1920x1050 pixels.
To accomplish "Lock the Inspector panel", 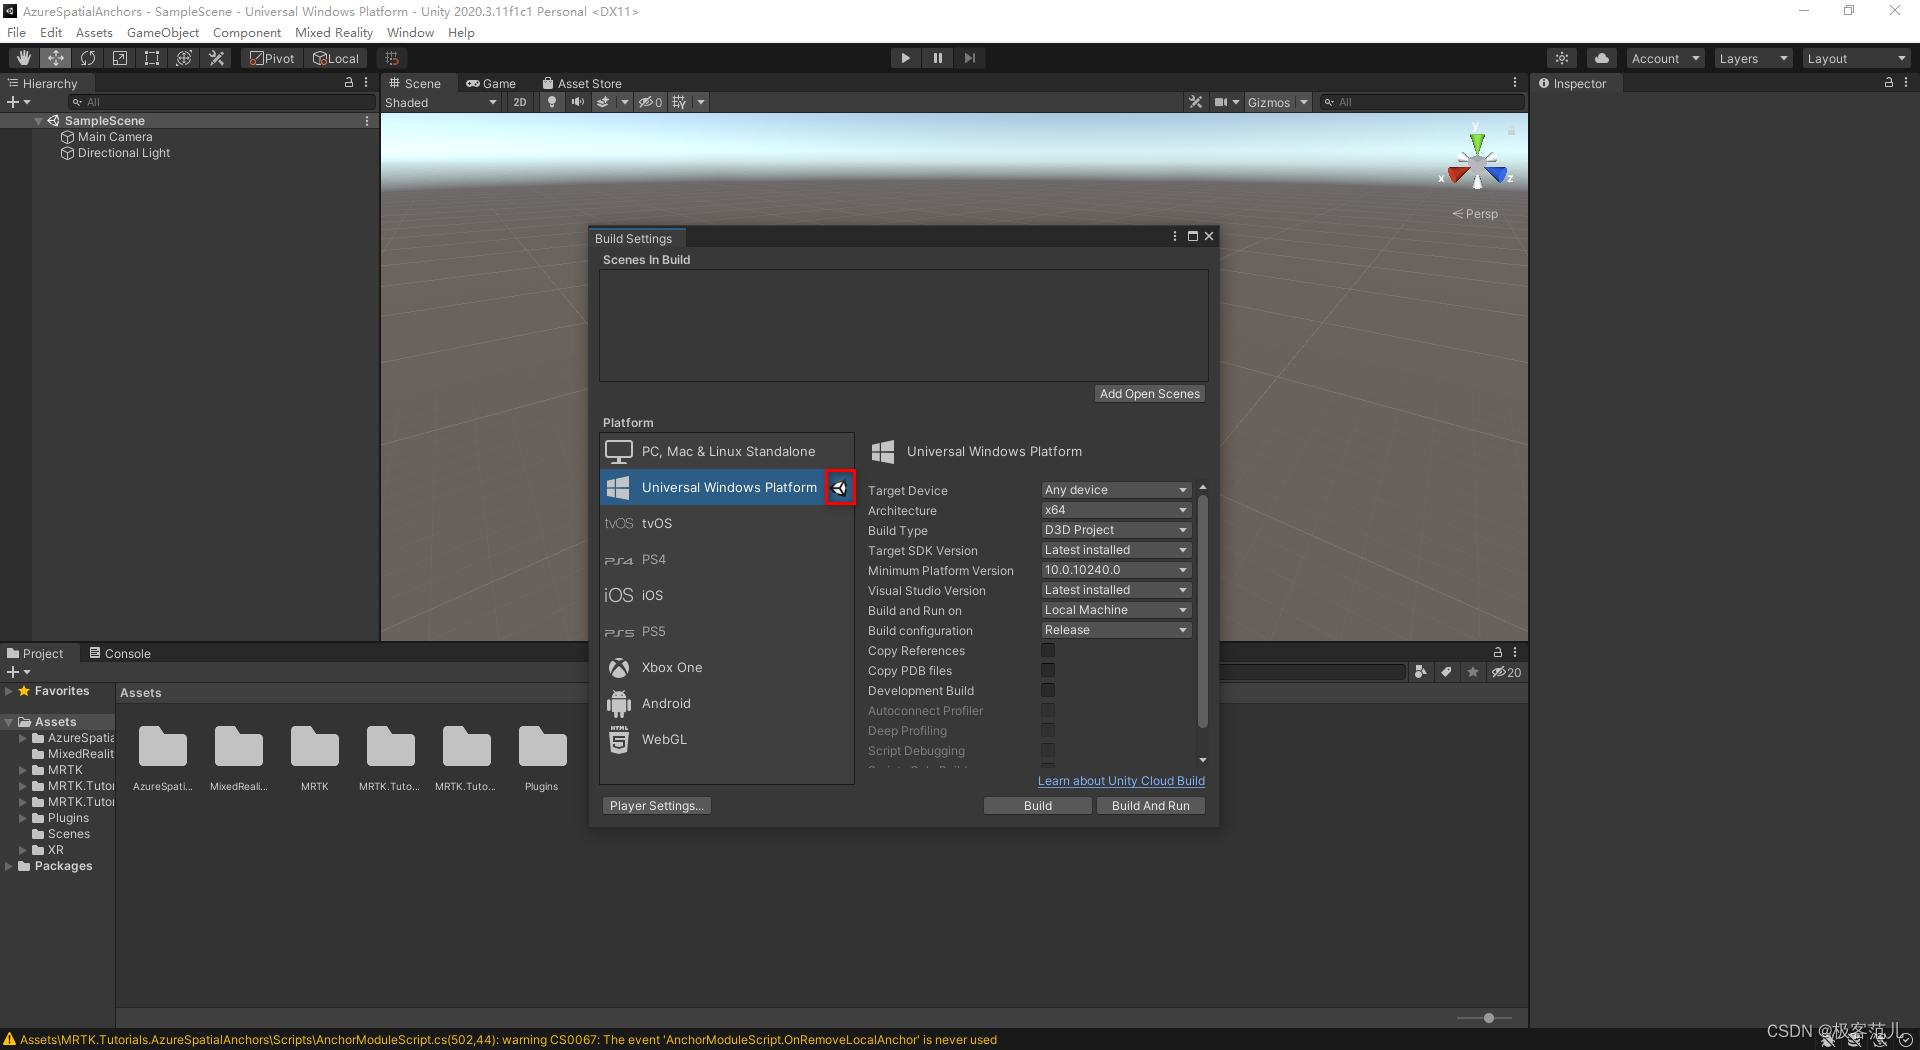I will pos(1889,83).
